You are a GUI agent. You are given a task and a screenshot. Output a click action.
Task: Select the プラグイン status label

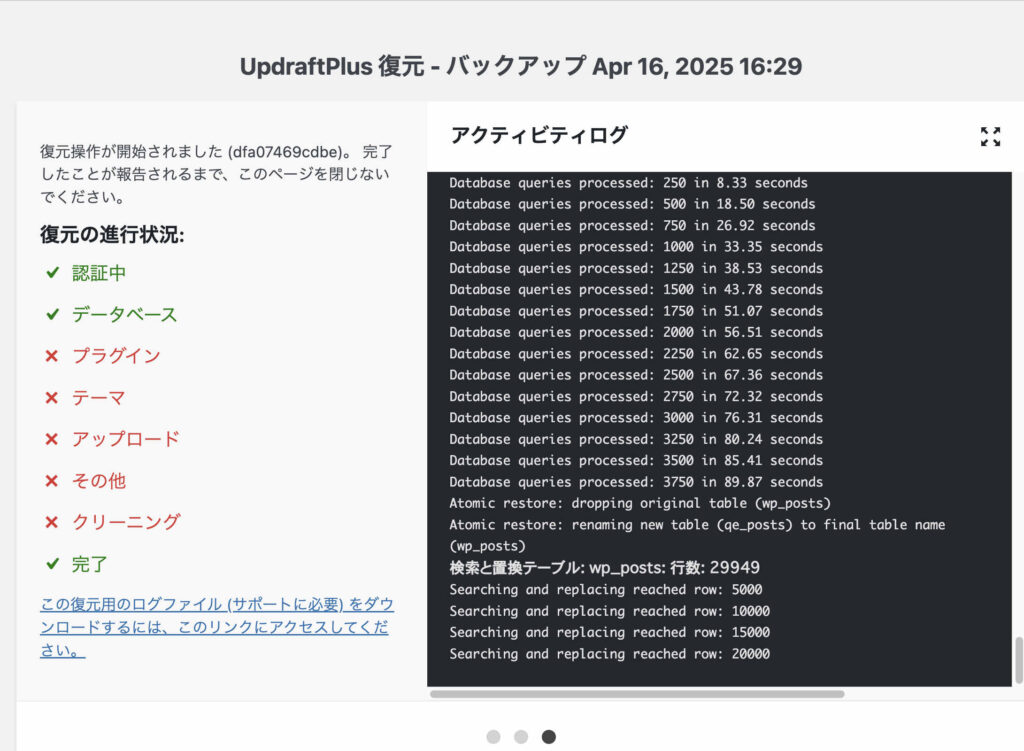click(x=116, y=356)
